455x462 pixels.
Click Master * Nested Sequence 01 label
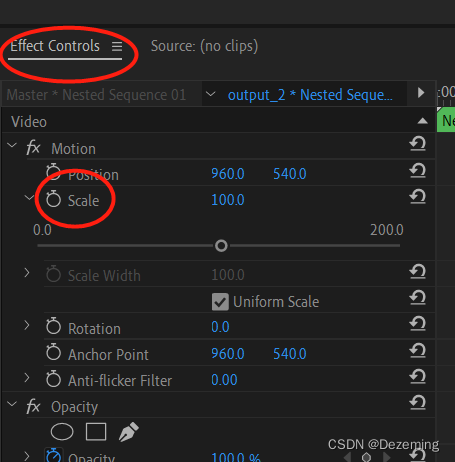coord(96,95)
